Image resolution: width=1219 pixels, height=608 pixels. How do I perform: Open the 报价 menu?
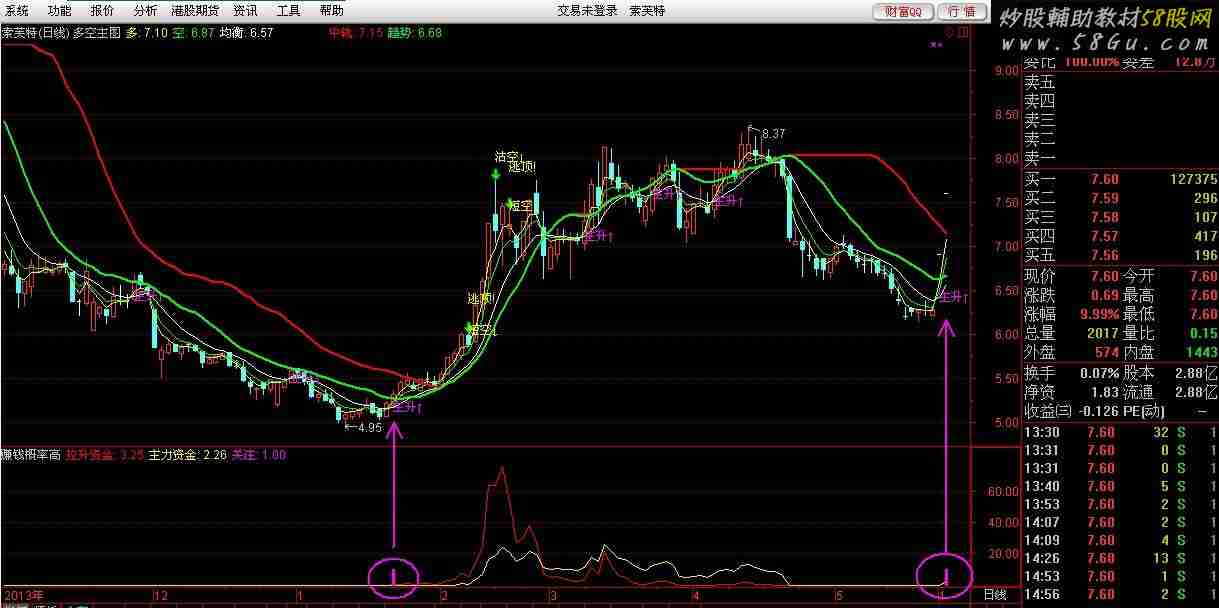pyautogui.click(x=102, y=10)
